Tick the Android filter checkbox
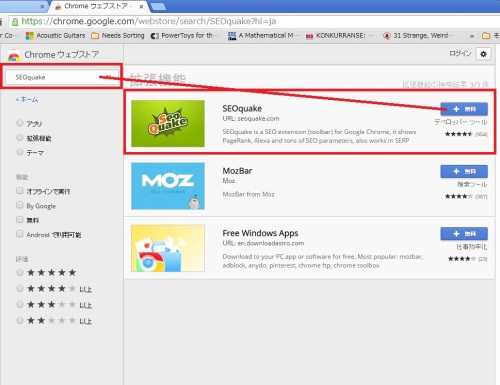 pos(20,234)
